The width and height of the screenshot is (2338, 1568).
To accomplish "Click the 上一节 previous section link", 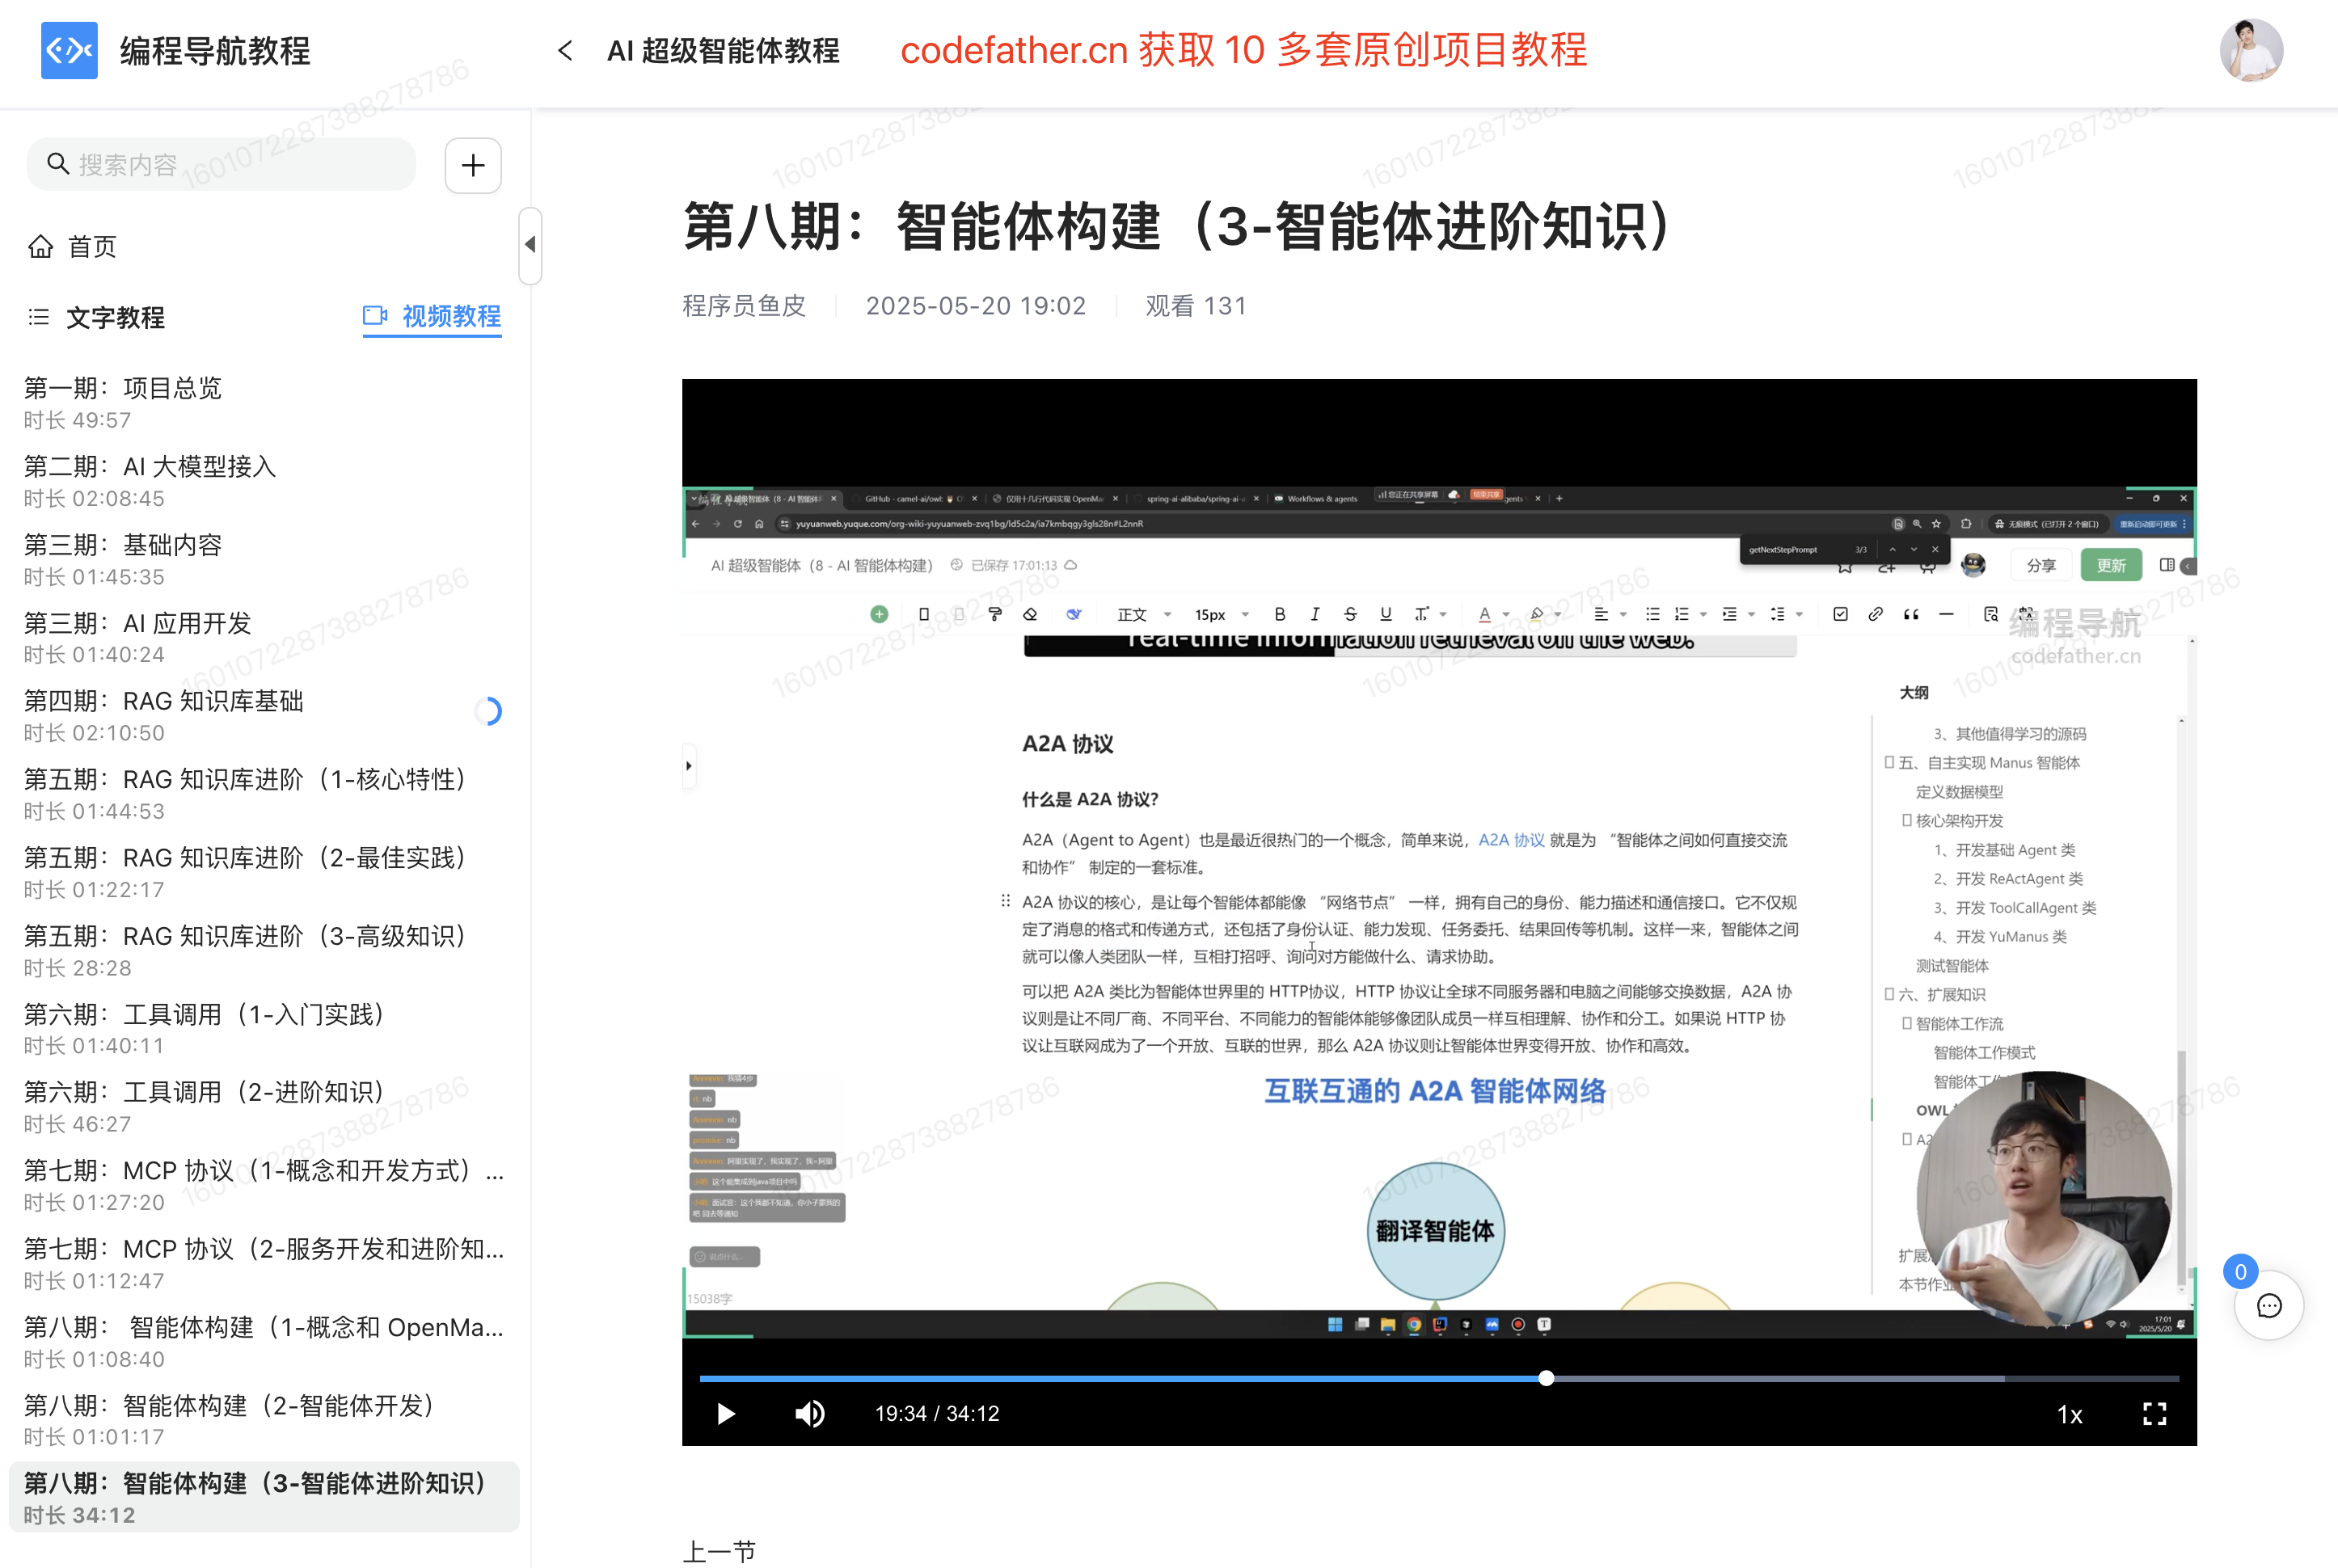I will click(719, 1550).
